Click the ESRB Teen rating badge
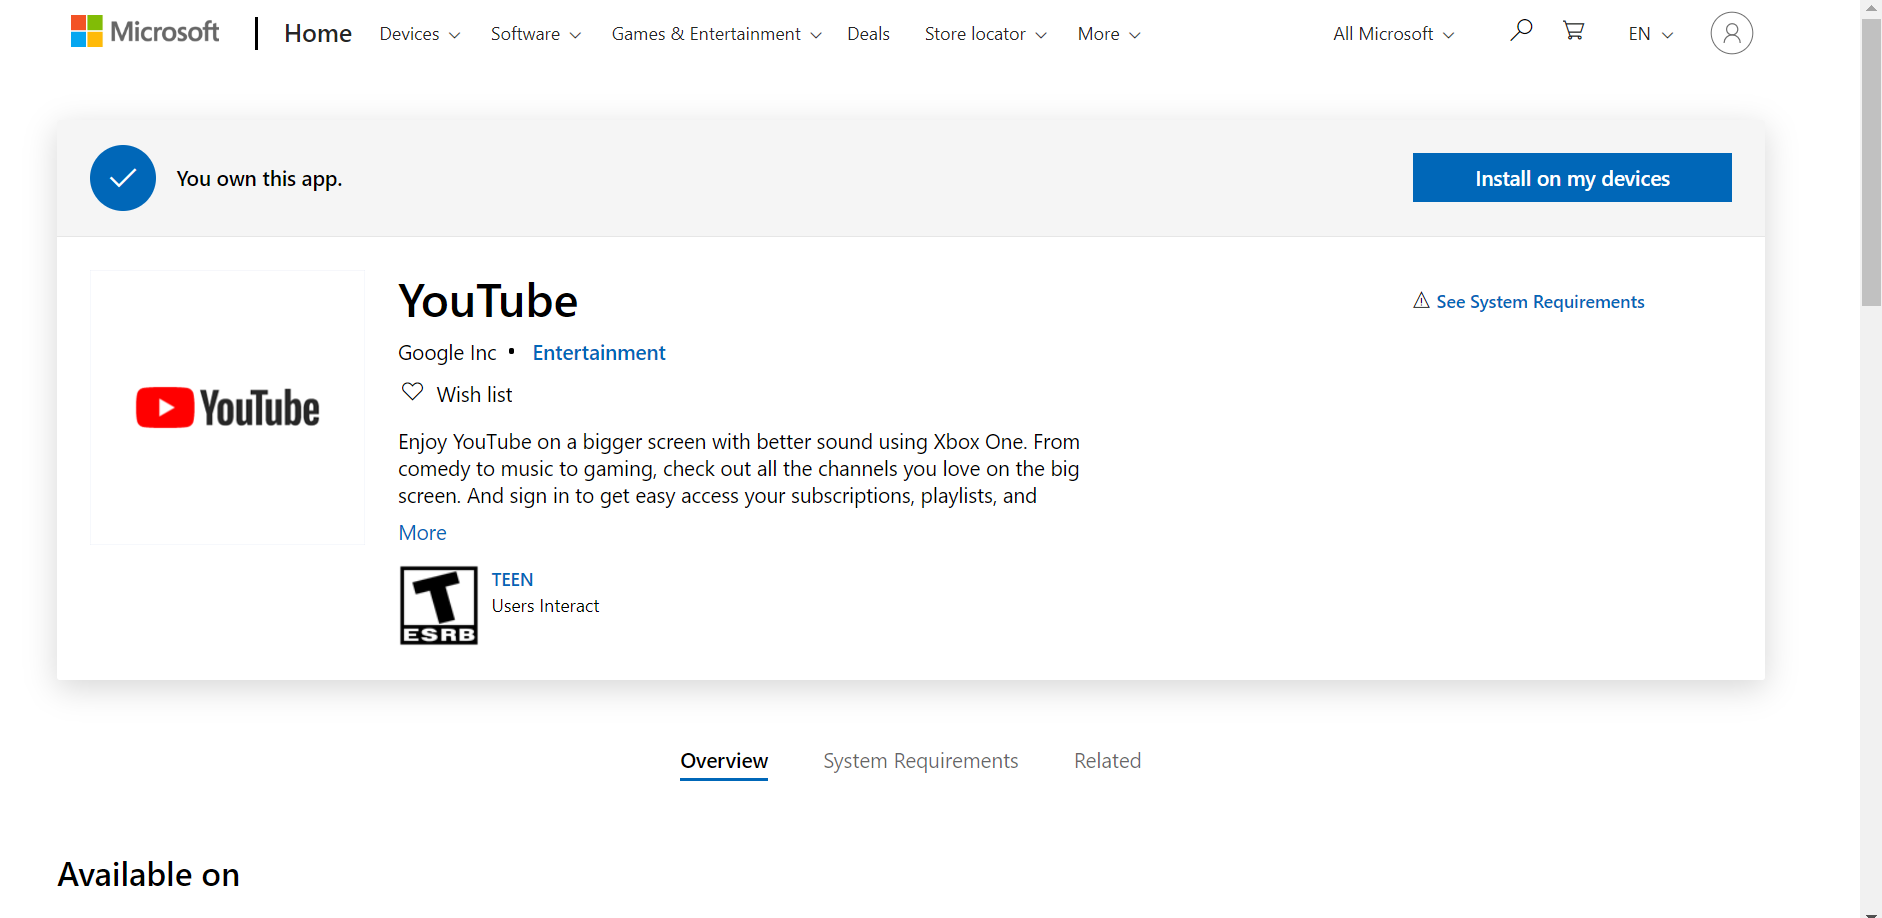1882x918 pixels. coord(439,605)
